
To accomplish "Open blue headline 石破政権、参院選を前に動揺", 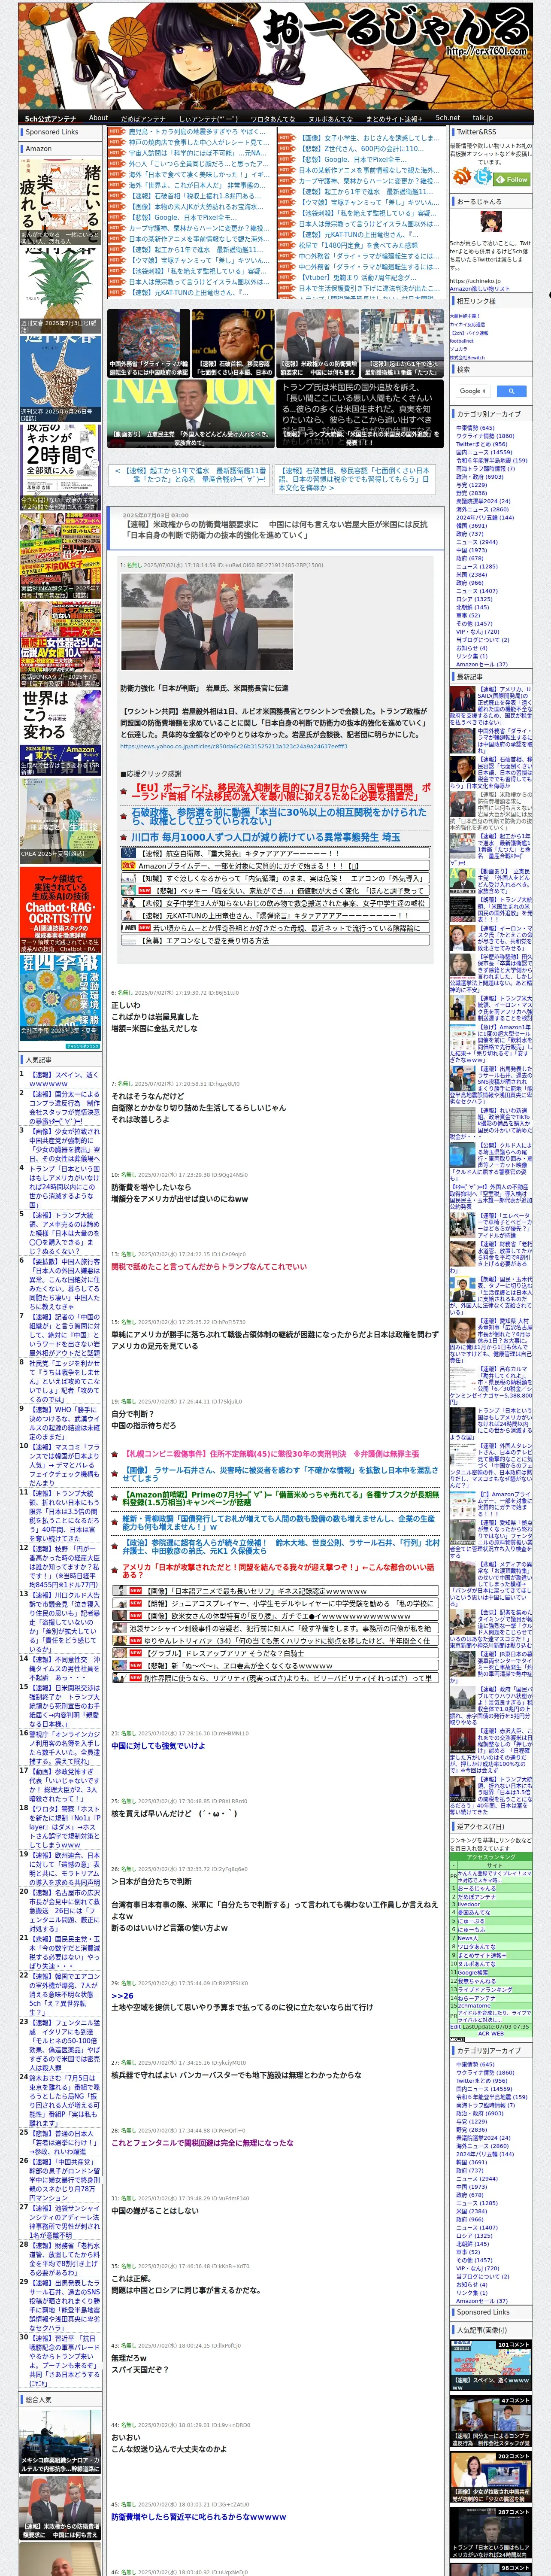I will 279,816.
